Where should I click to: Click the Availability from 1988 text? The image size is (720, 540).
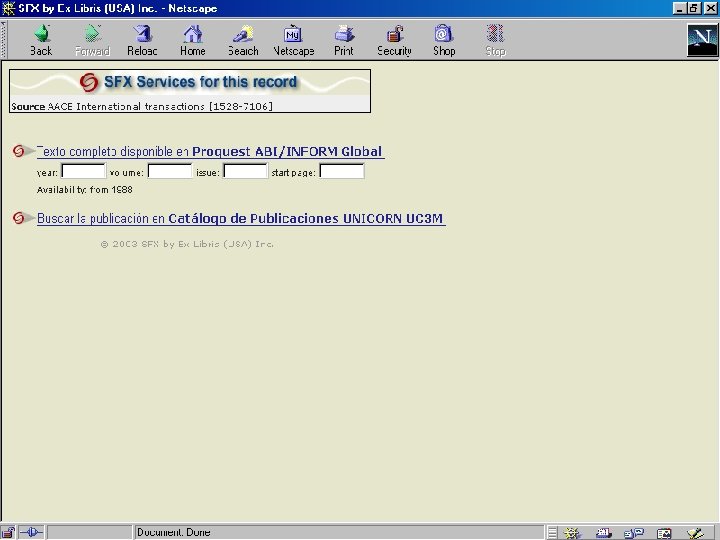click(84, 190)
